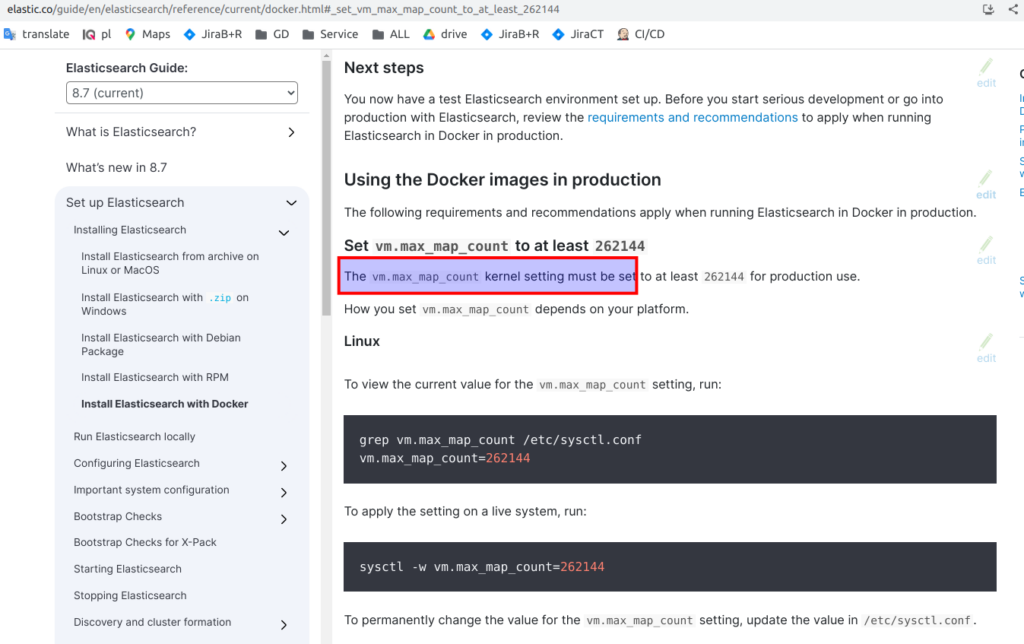Select Install Elasticsearch with Docker
Viewport: 1024px width, 644px height.
(x=165, y=404)
